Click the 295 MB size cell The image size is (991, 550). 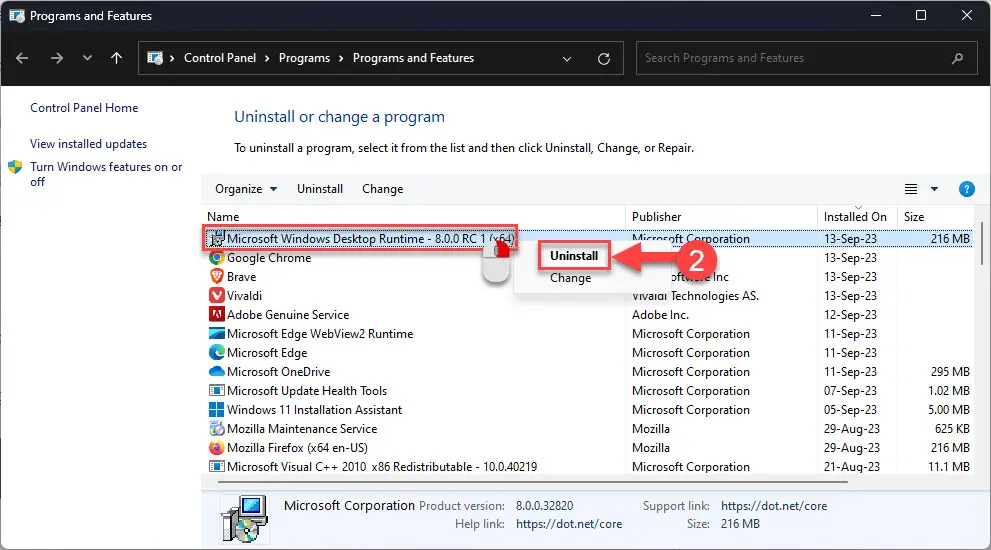(950, 372)
